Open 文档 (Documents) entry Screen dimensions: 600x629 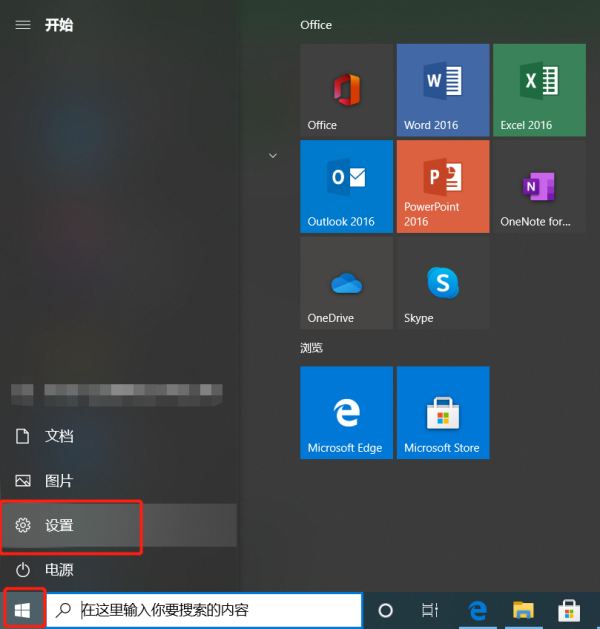(119, 436)
